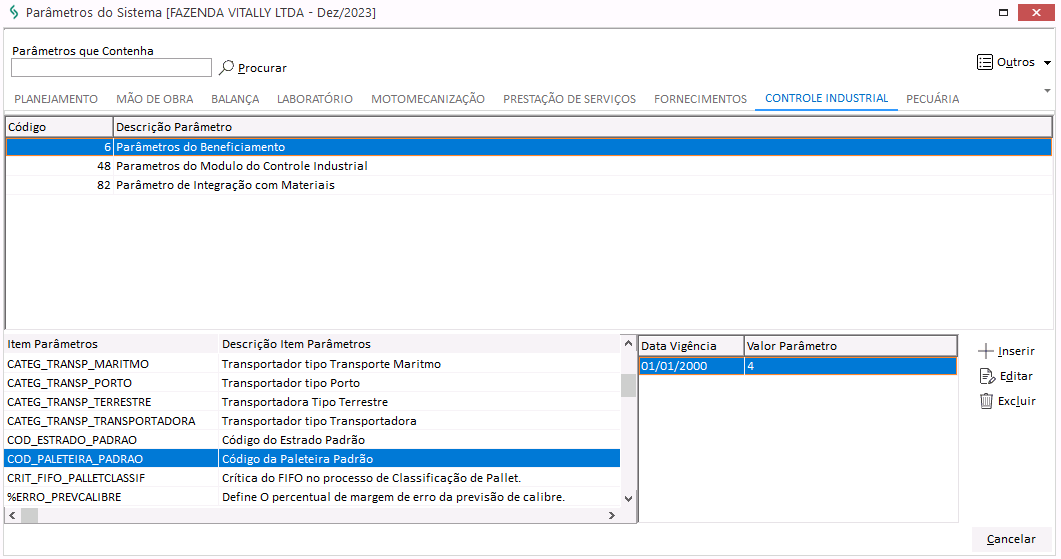Focus the Parâmetros que Contenha input field

point(112,68)
